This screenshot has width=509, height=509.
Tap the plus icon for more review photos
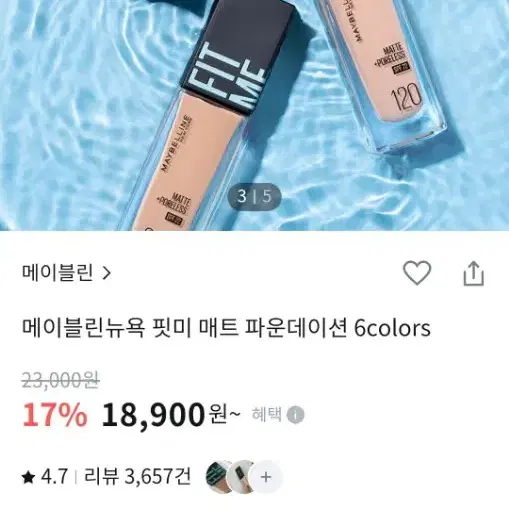coord(266,477)
